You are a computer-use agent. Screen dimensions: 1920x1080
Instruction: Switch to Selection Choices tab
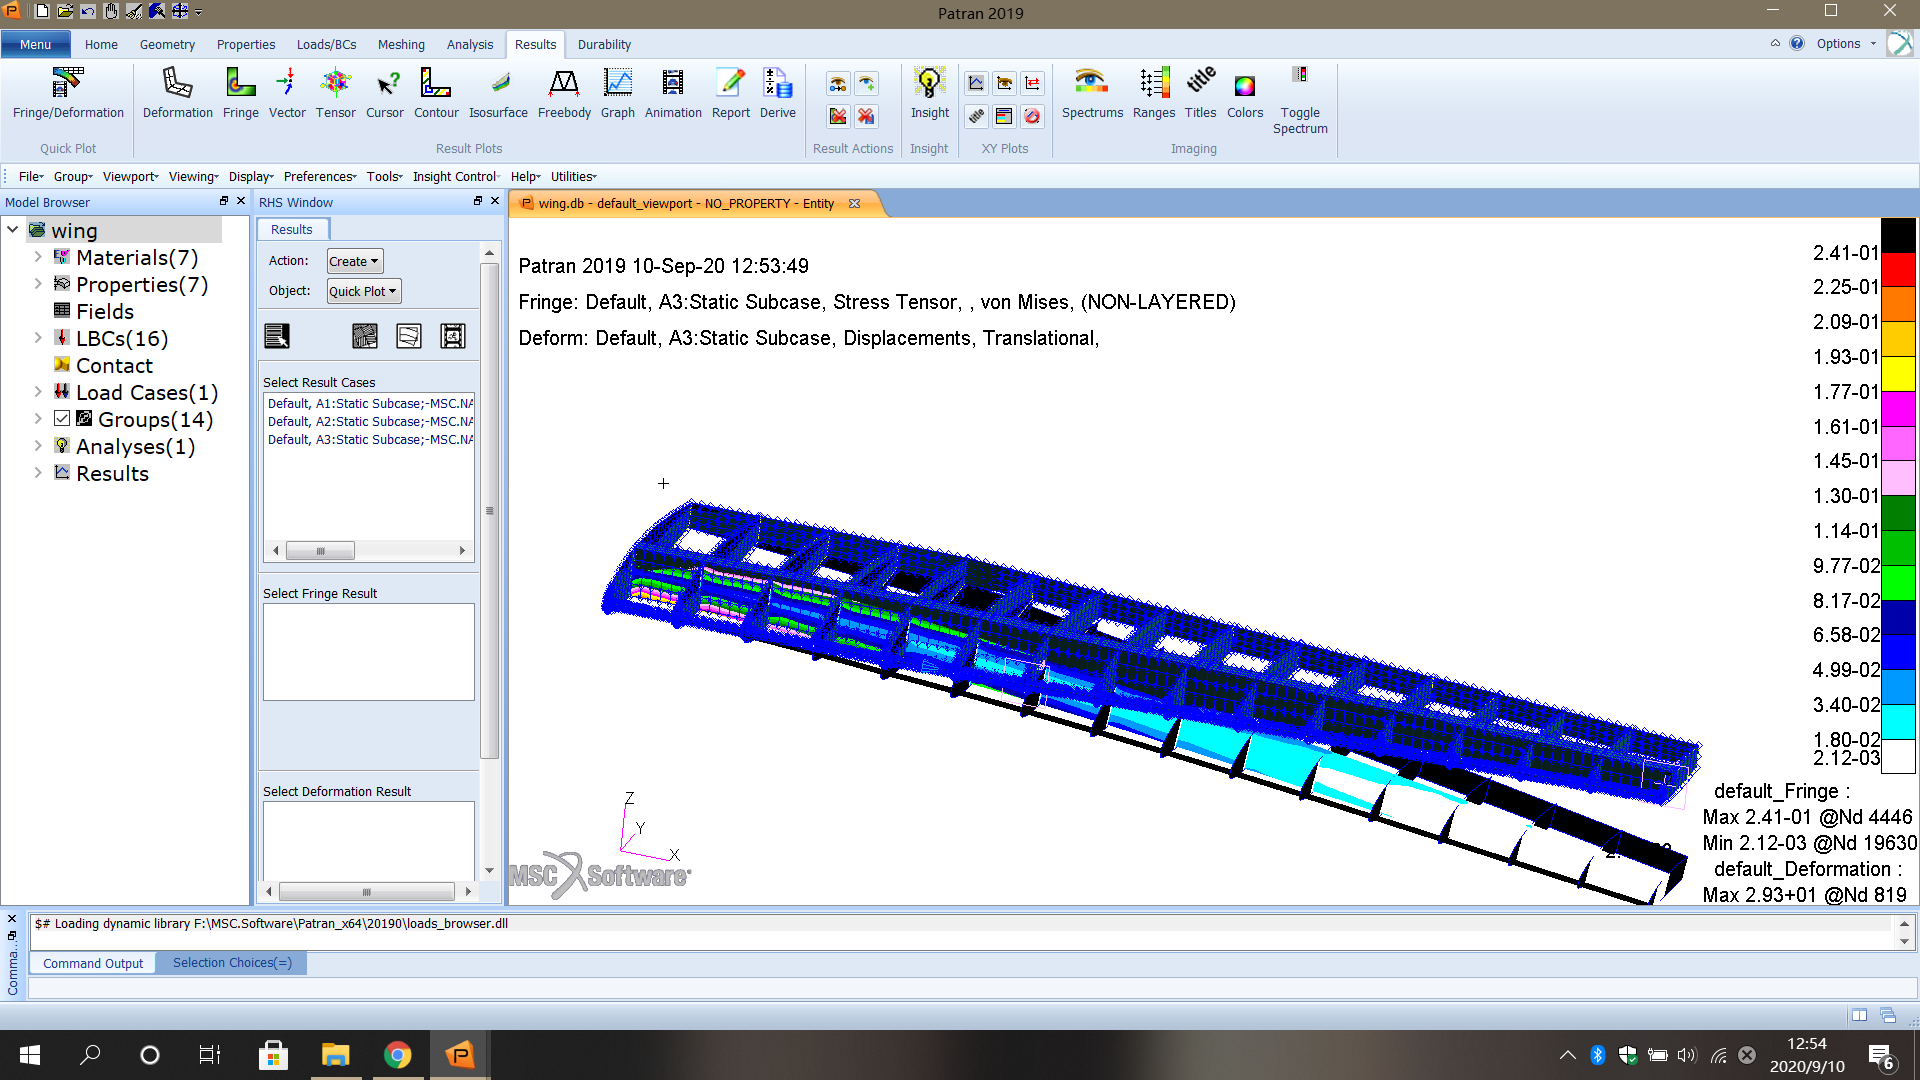(232, 963)
